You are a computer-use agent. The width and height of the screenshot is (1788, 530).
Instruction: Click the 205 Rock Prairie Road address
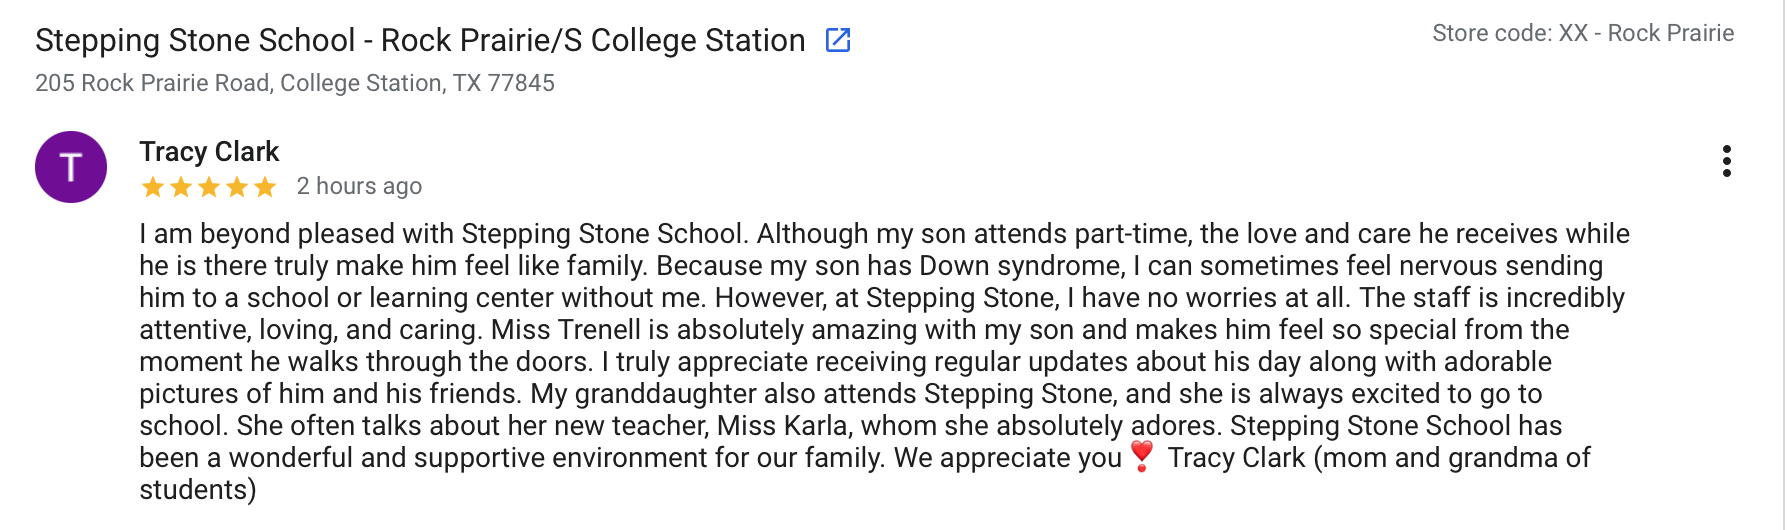point(295,83)
